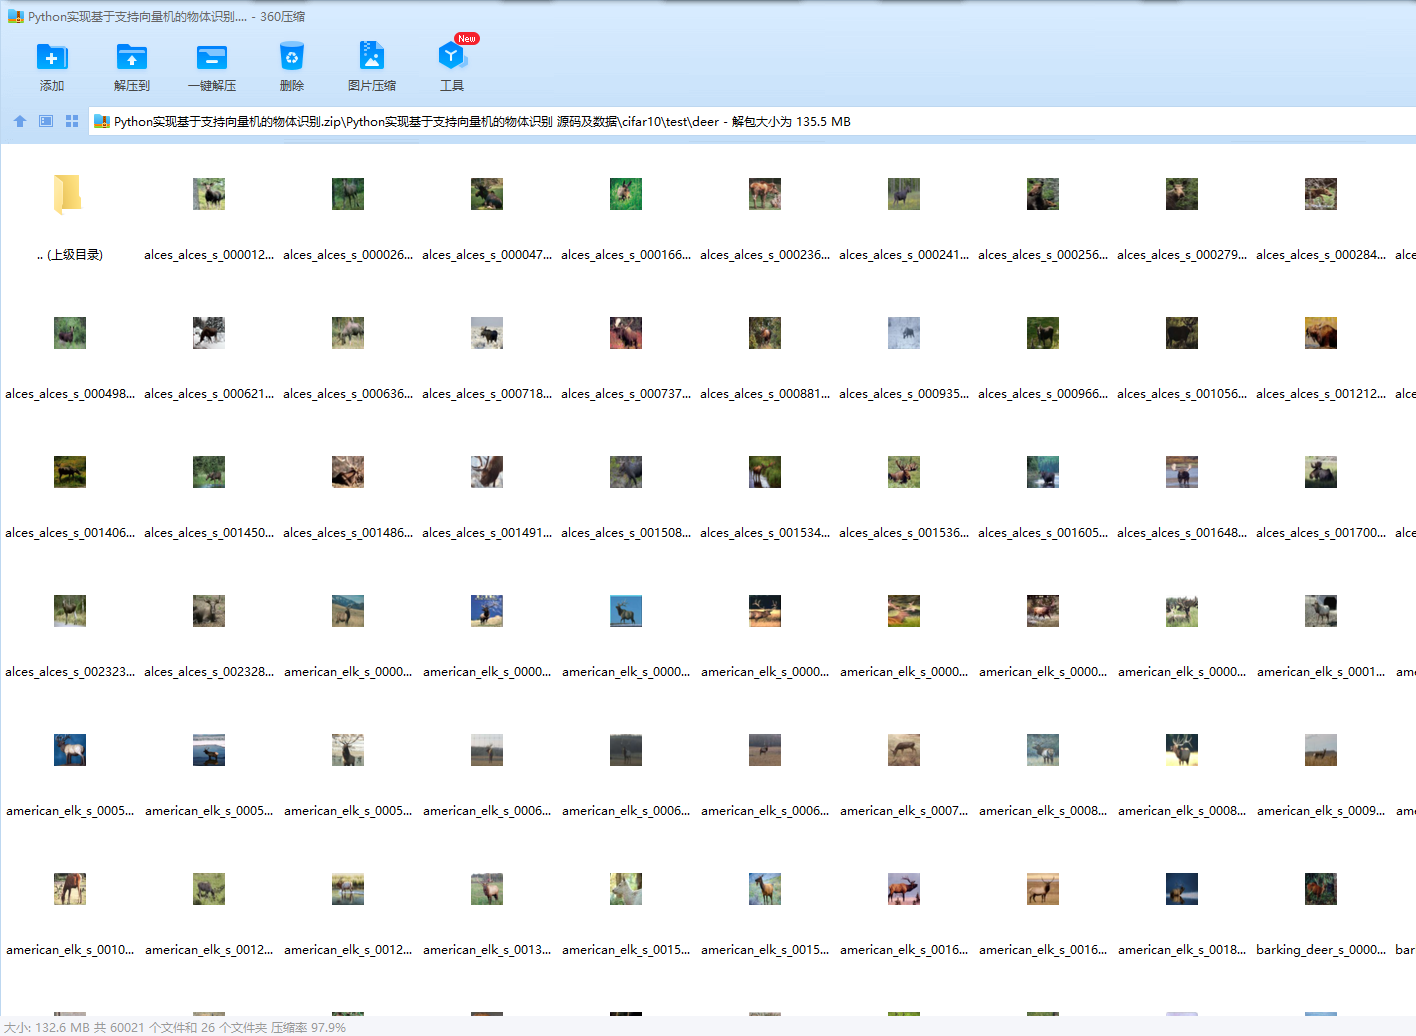Select the alces_alces_s_000012 thumbnail

click(x=209, y=194)
